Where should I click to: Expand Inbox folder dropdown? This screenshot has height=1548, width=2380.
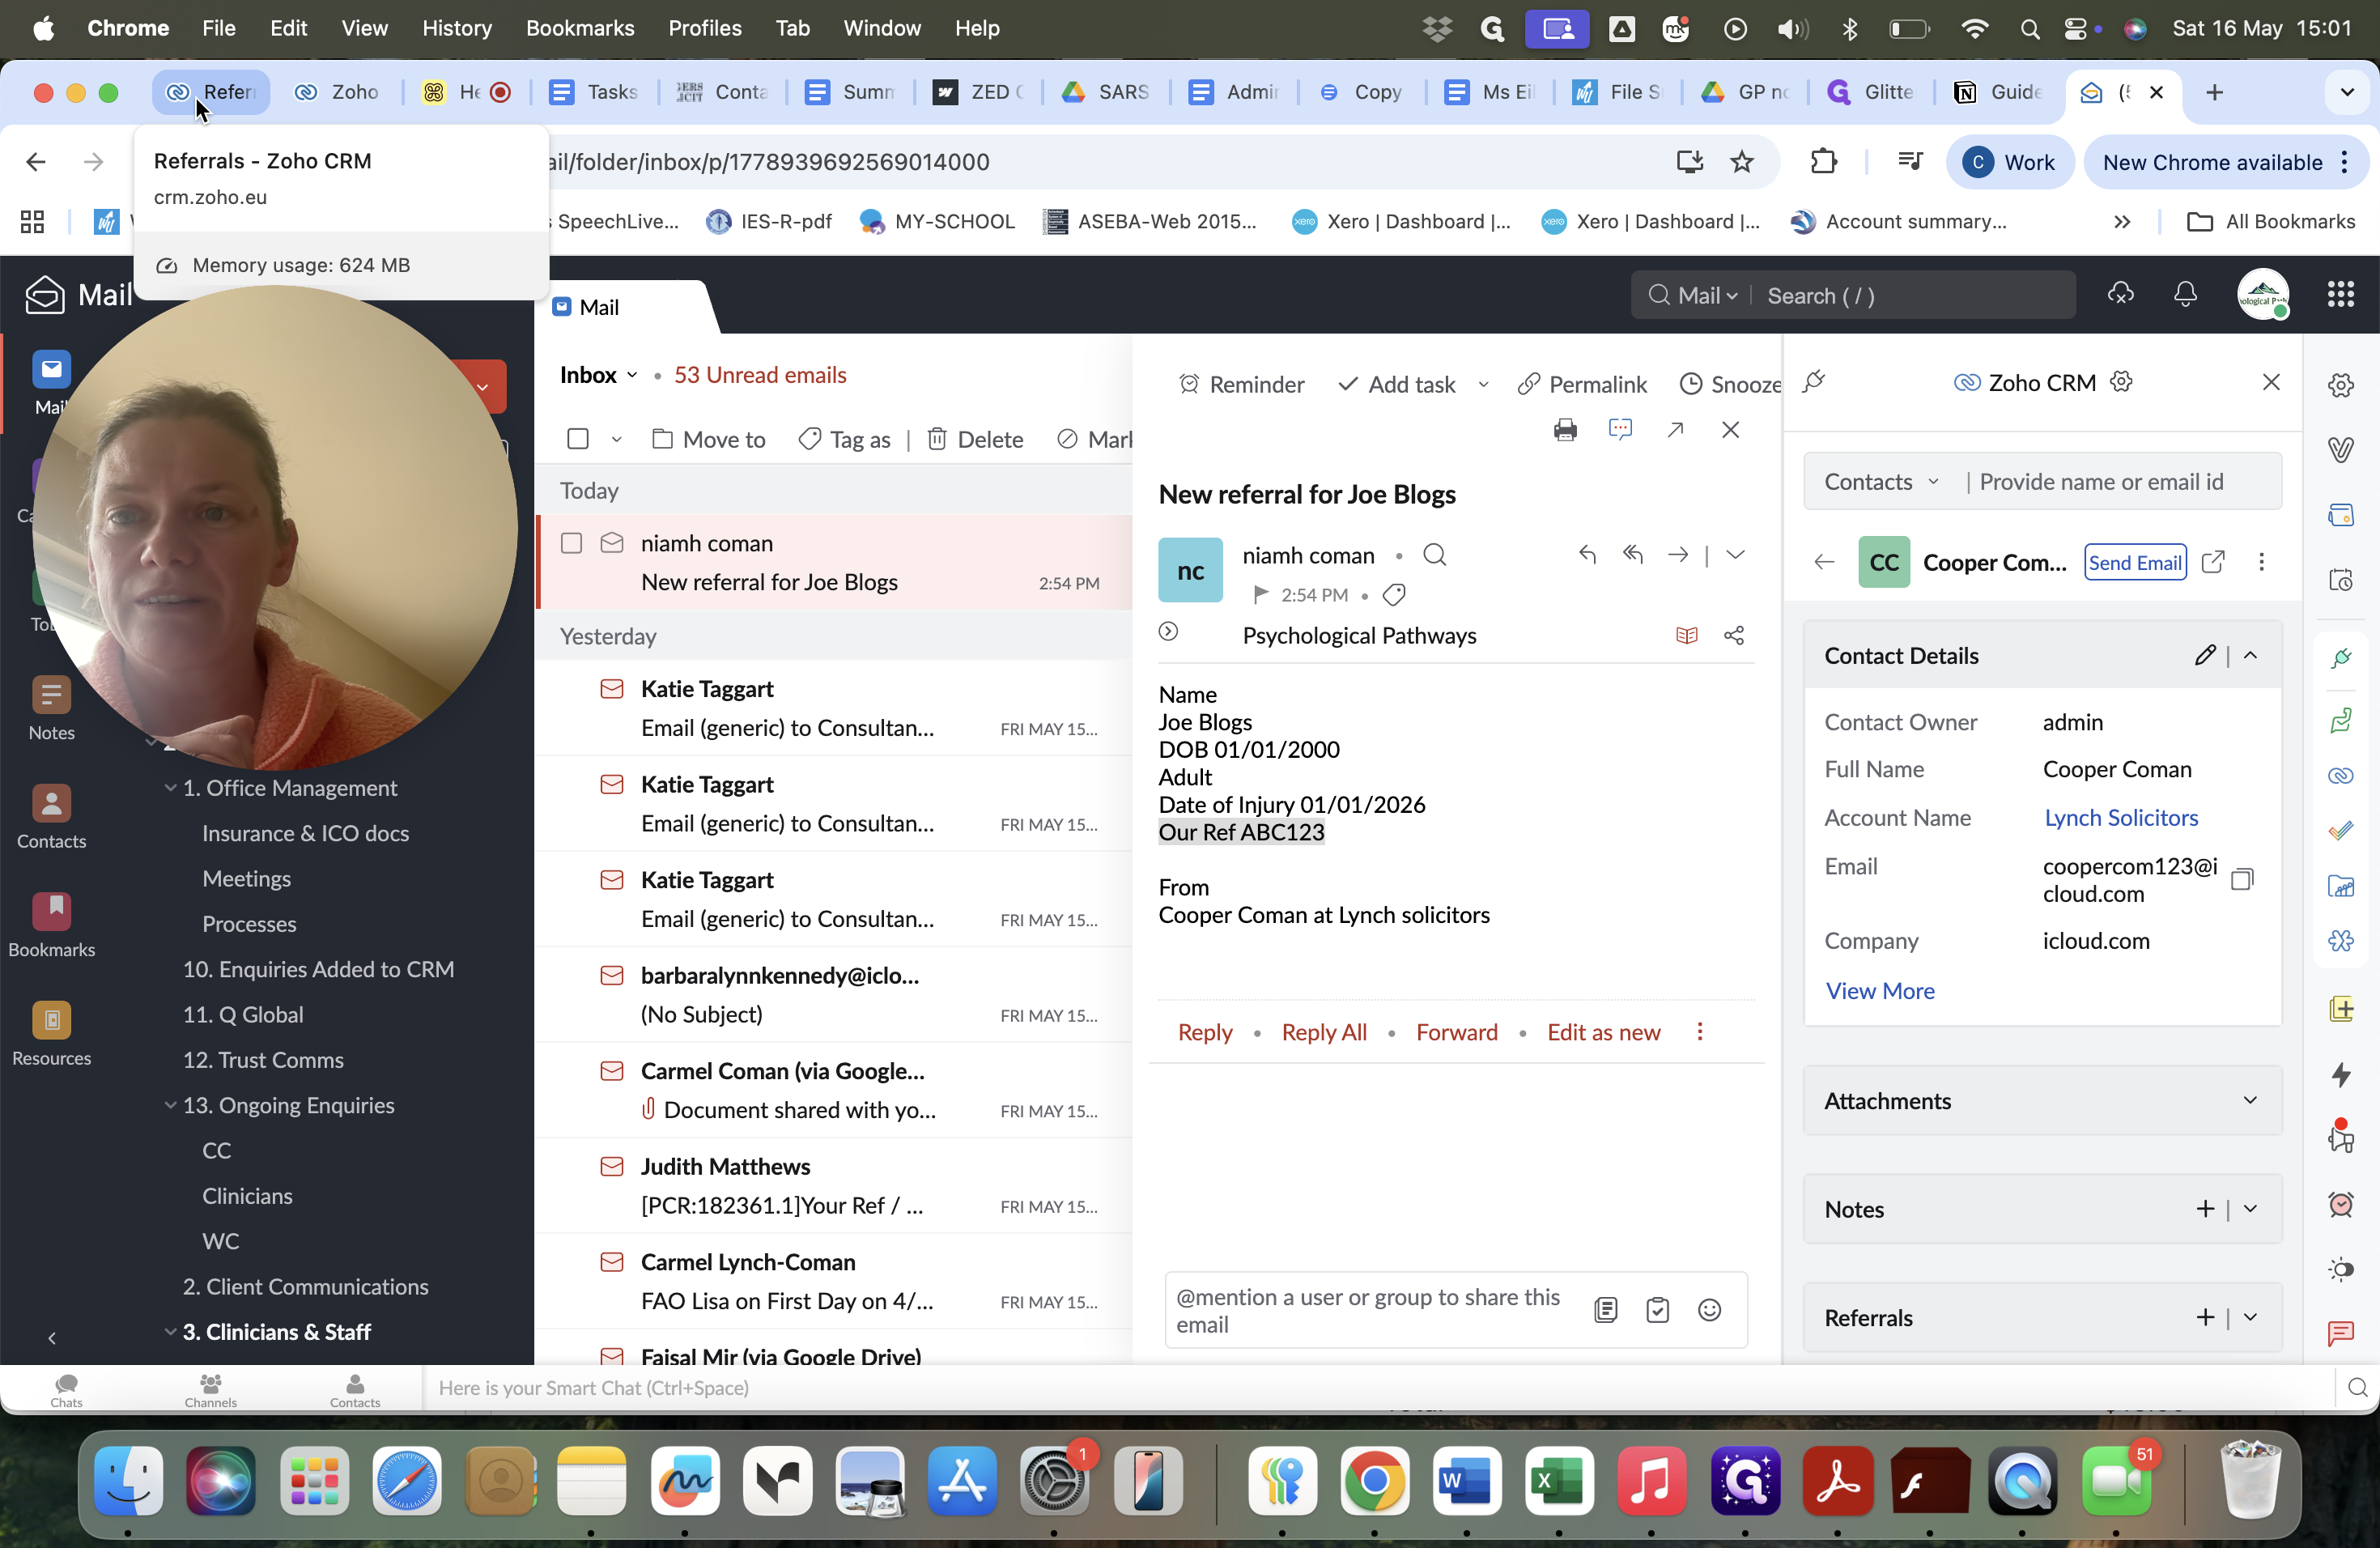[632, 376]
